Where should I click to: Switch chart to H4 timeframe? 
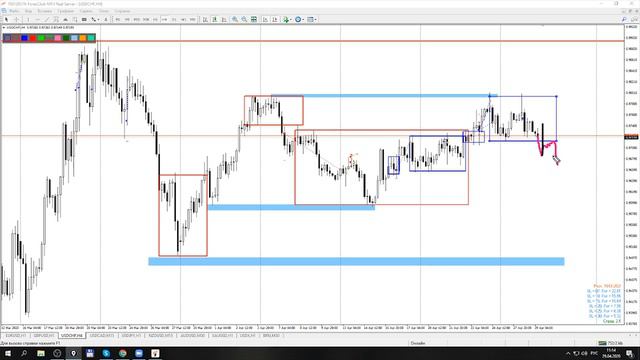coord(164,19)
